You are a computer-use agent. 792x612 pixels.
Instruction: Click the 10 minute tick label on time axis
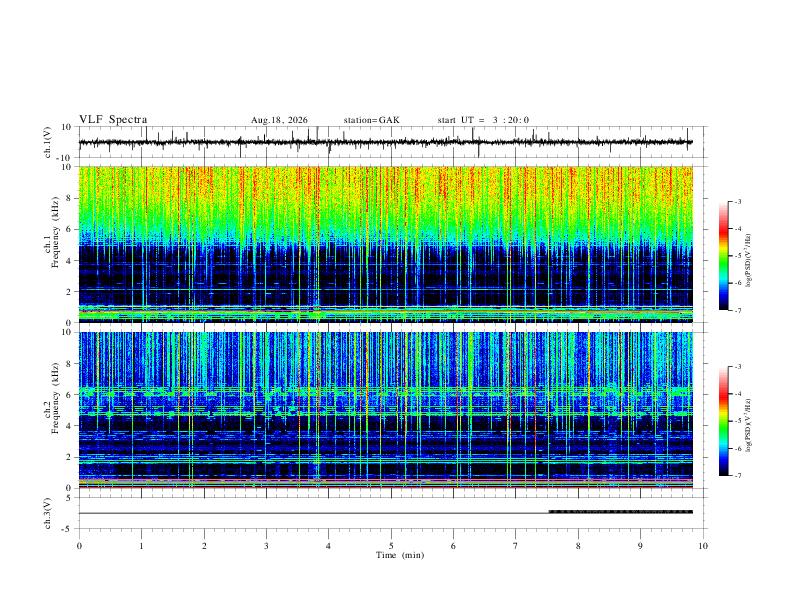pos(703,546)
